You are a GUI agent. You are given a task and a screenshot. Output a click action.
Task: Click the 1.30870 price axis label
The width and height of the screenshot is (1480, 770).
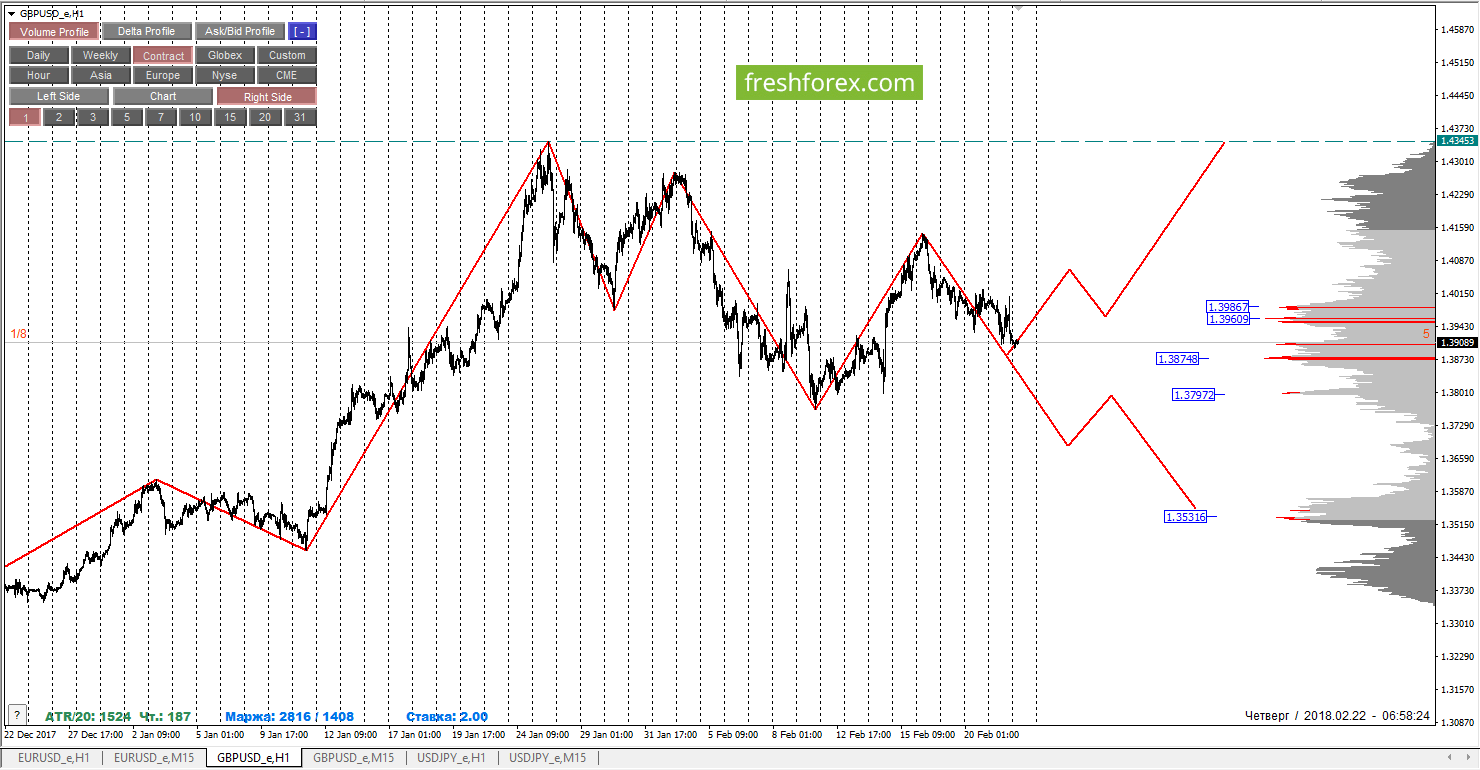1459,723
